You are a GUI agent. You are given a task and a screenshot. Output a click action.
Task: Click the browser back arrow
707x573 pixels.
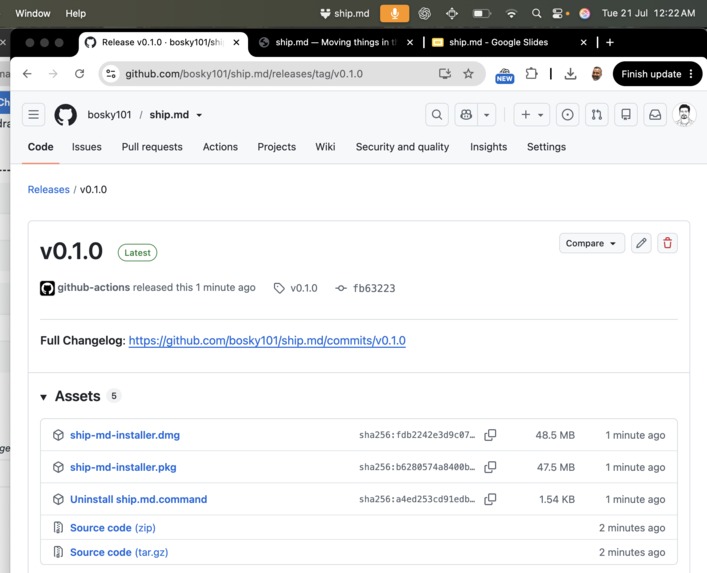(27, 73)
